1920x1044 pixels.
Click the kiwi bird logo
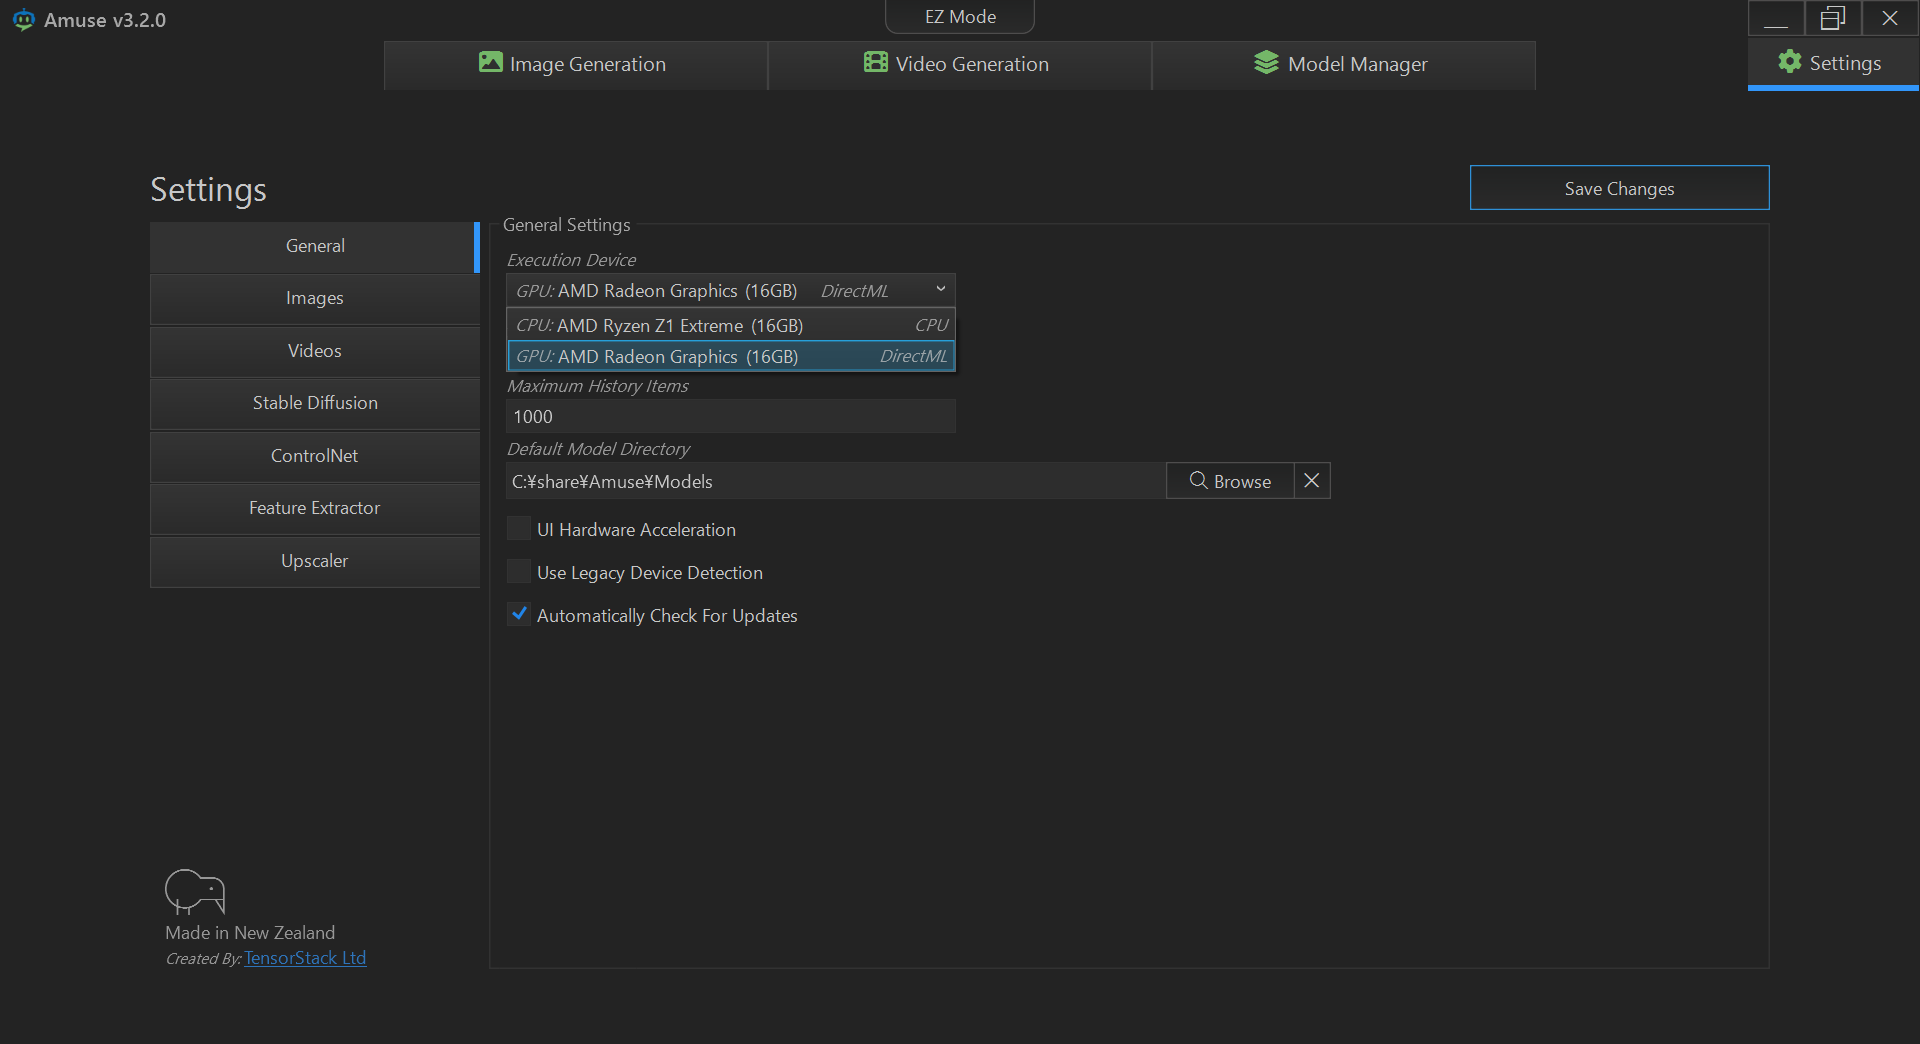(x=195, y=891)
